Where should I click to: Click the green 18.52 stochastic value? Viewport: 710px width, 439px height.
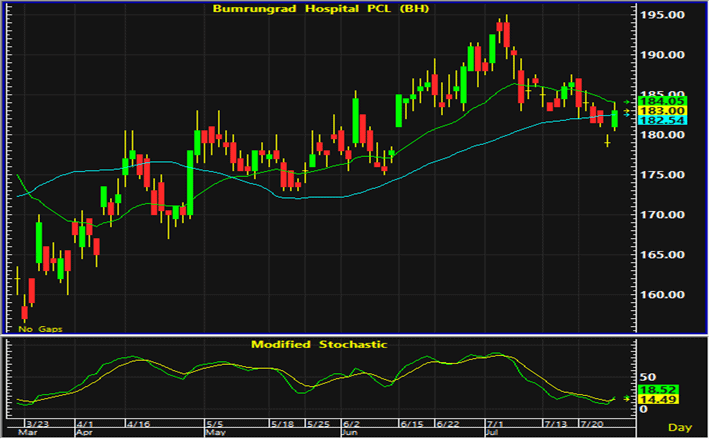(658, 390)
